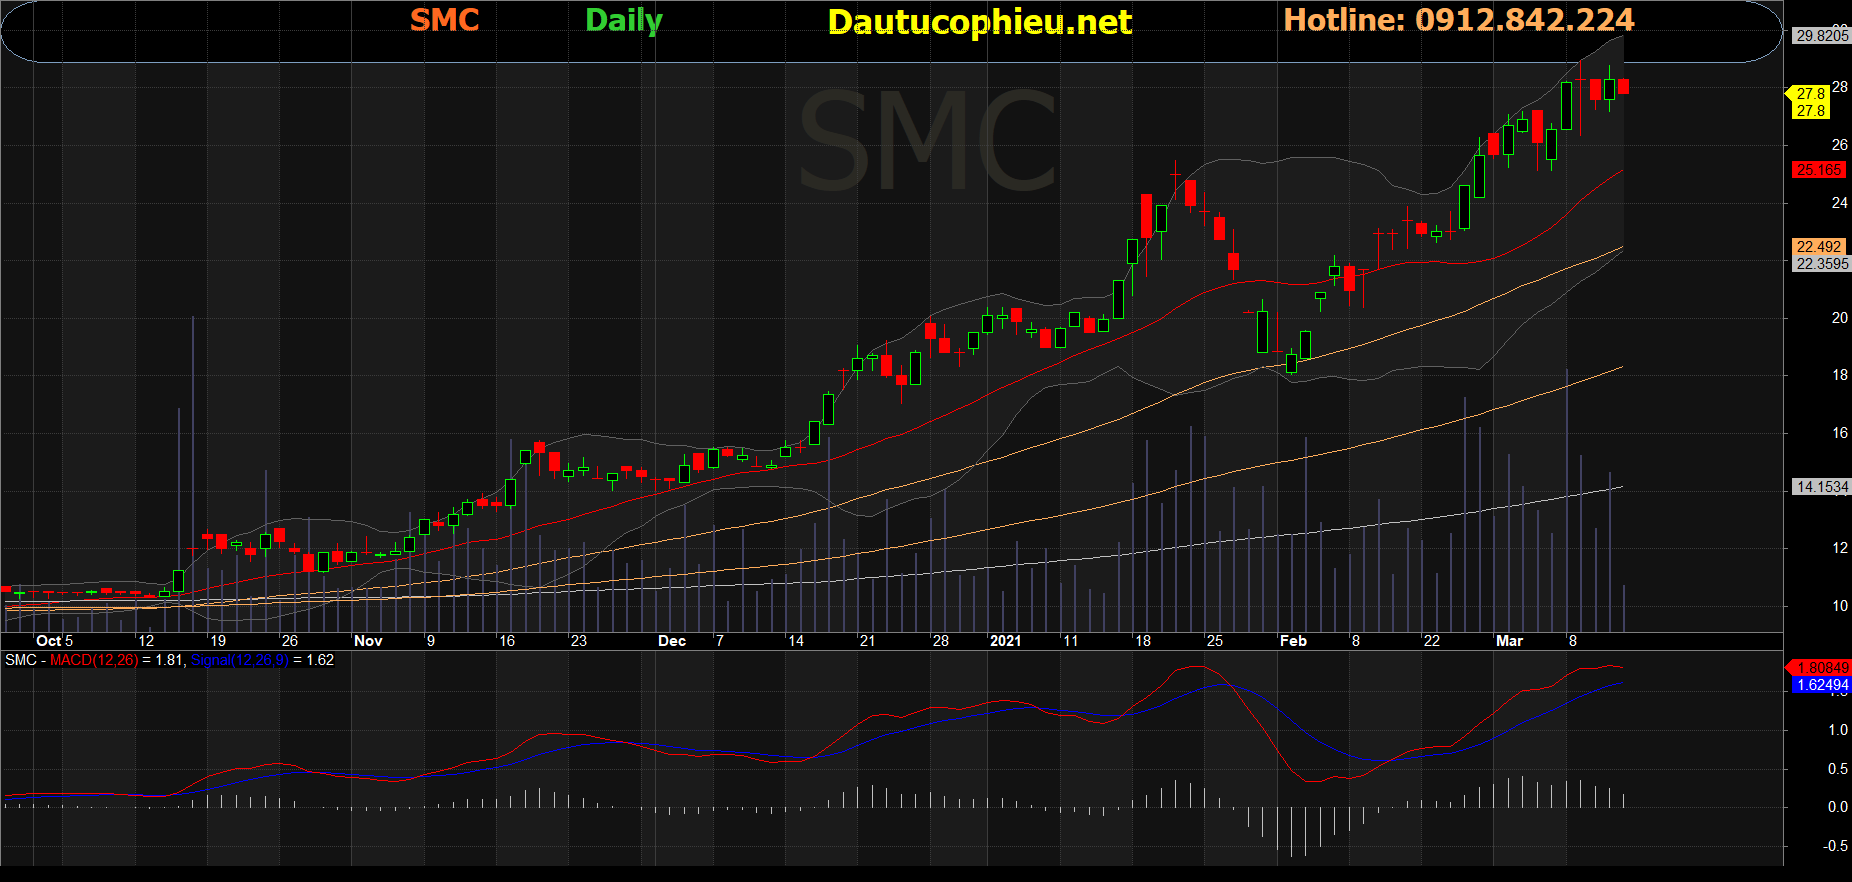Click date label 25 in January 2021
The image size is (1852, 882).
(1214, 641)
